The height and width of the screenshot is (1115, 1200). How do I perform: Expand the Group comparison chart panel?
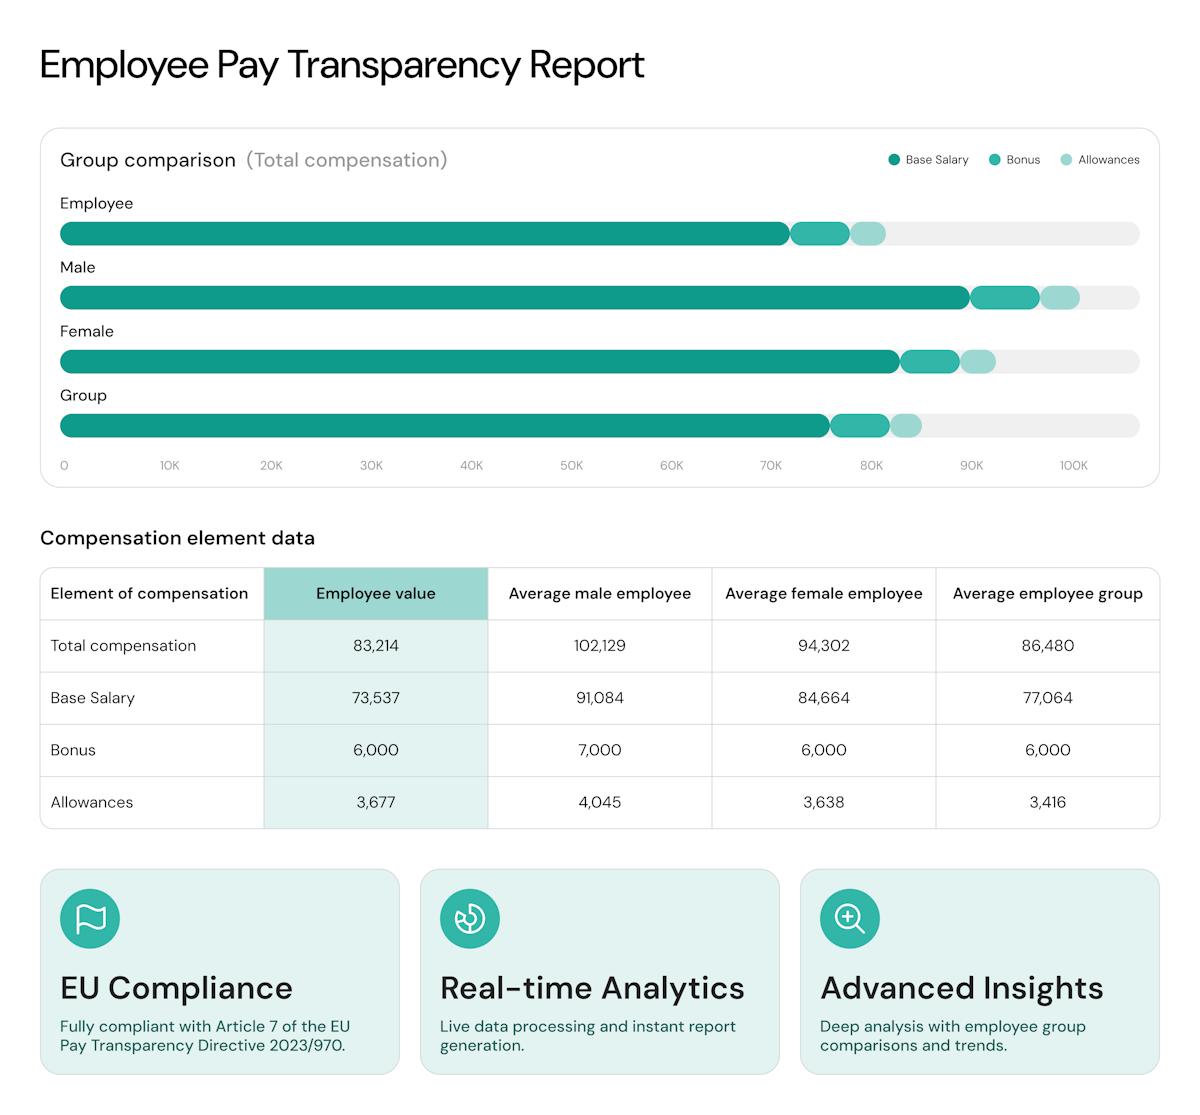(148, 159)
